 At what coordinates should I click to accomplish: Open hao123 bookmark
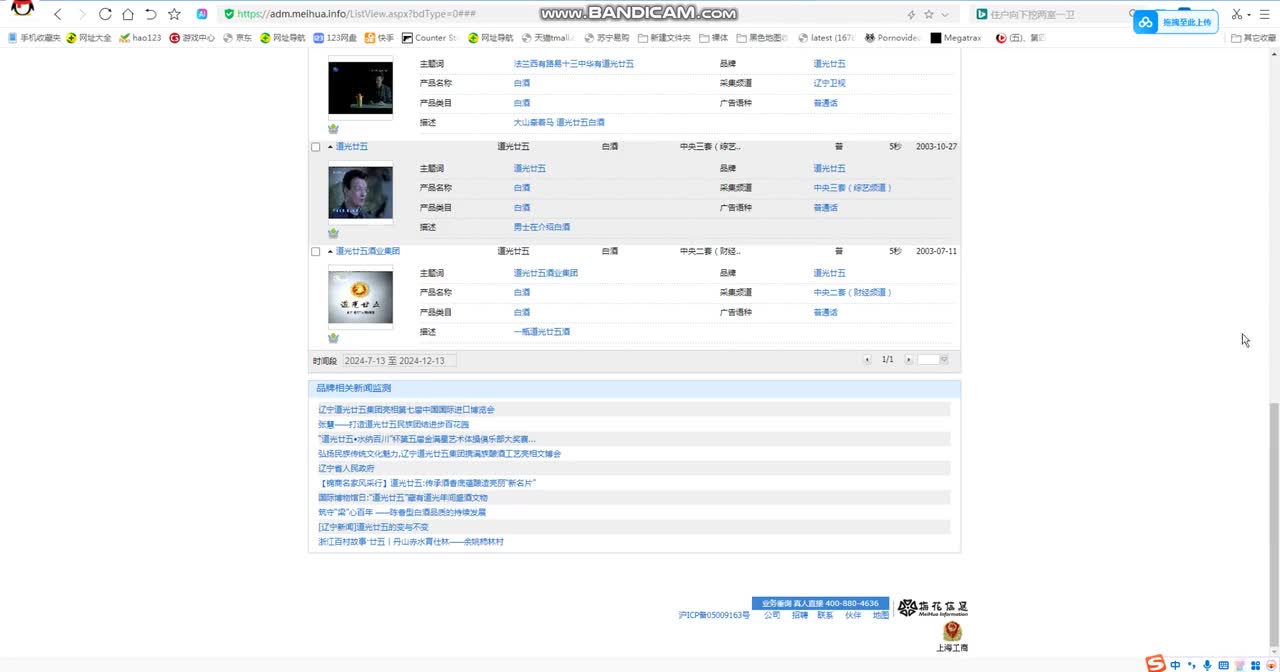point(140,38)
